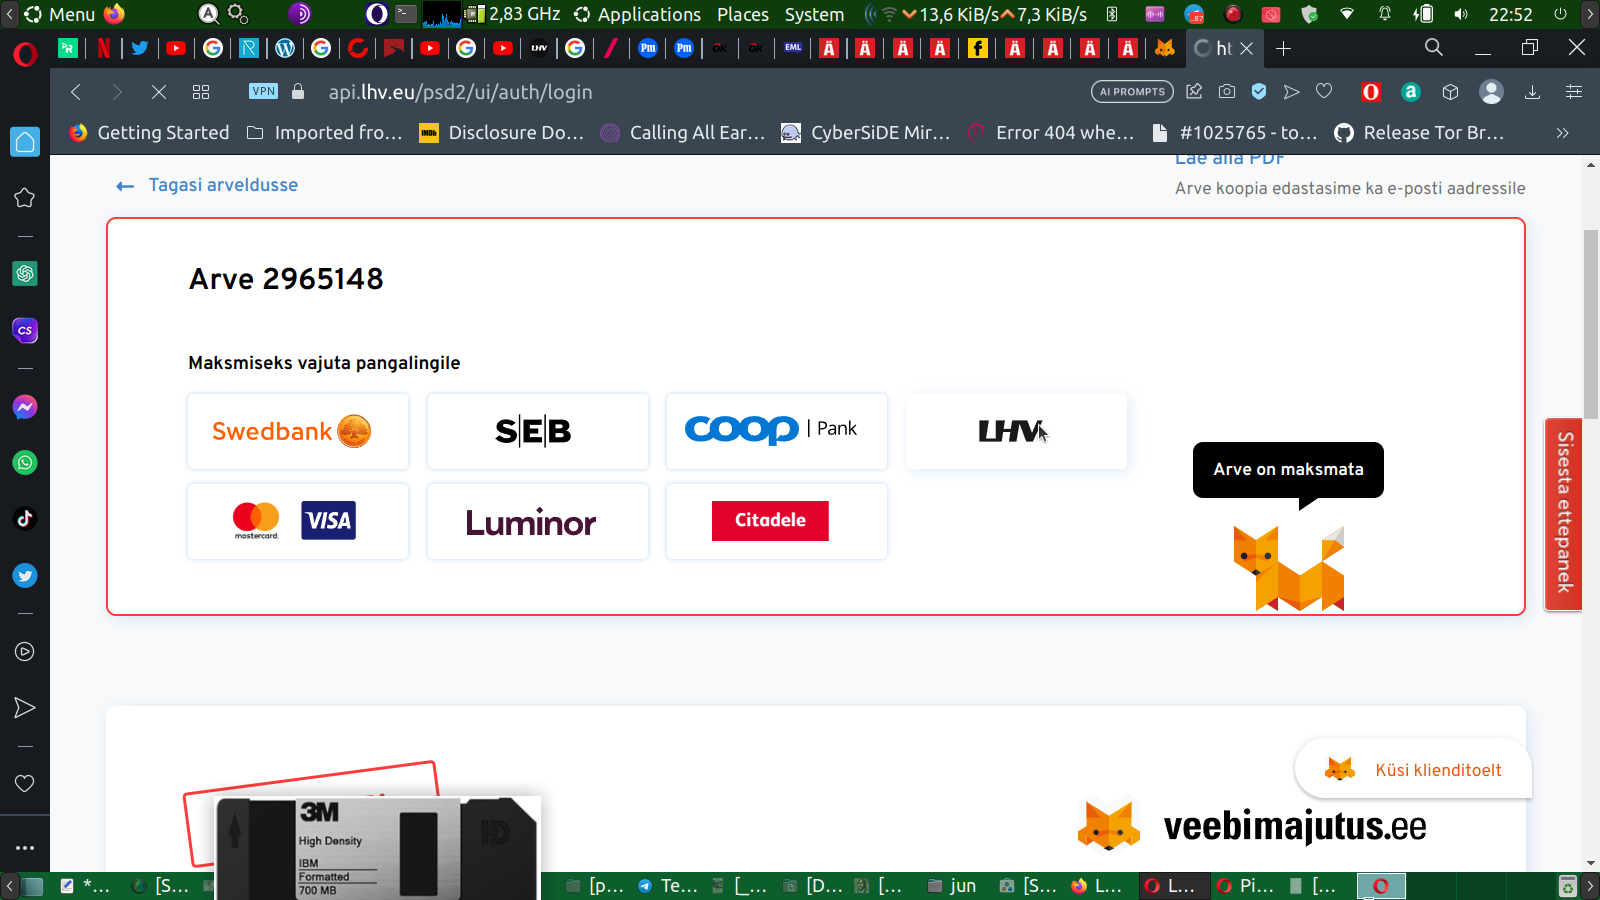Click the veebimajutus.ee logo
The height and width of the screenshot is (900, 1600).
[x=1252, y=826]
